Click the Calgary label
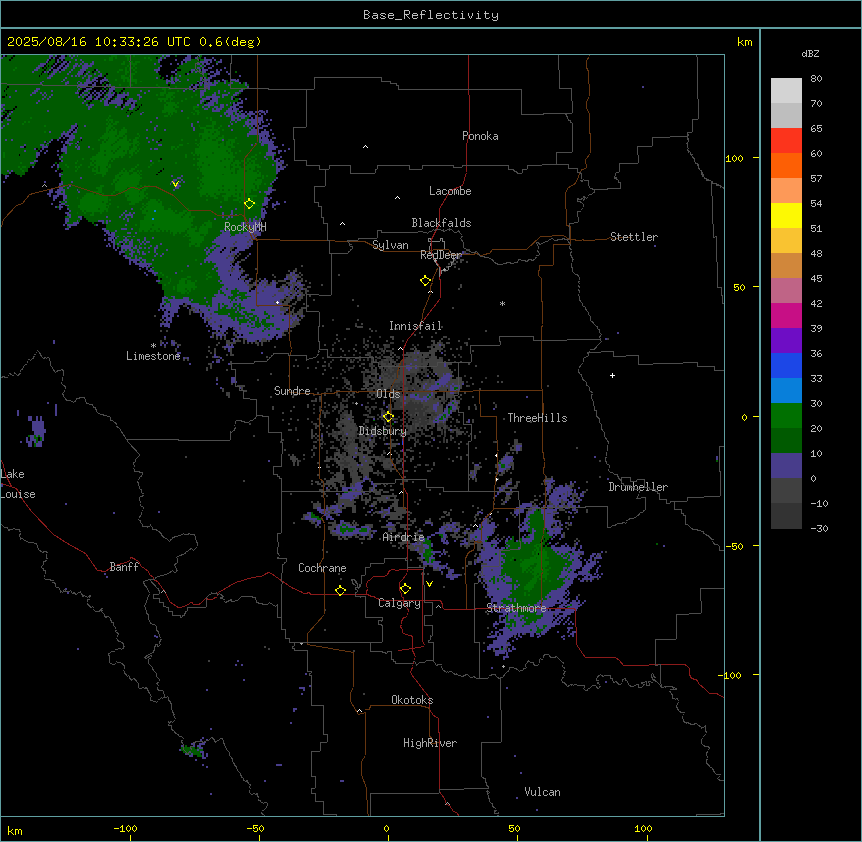The height and width of the screenshot is (842, 862). (399, 603)
